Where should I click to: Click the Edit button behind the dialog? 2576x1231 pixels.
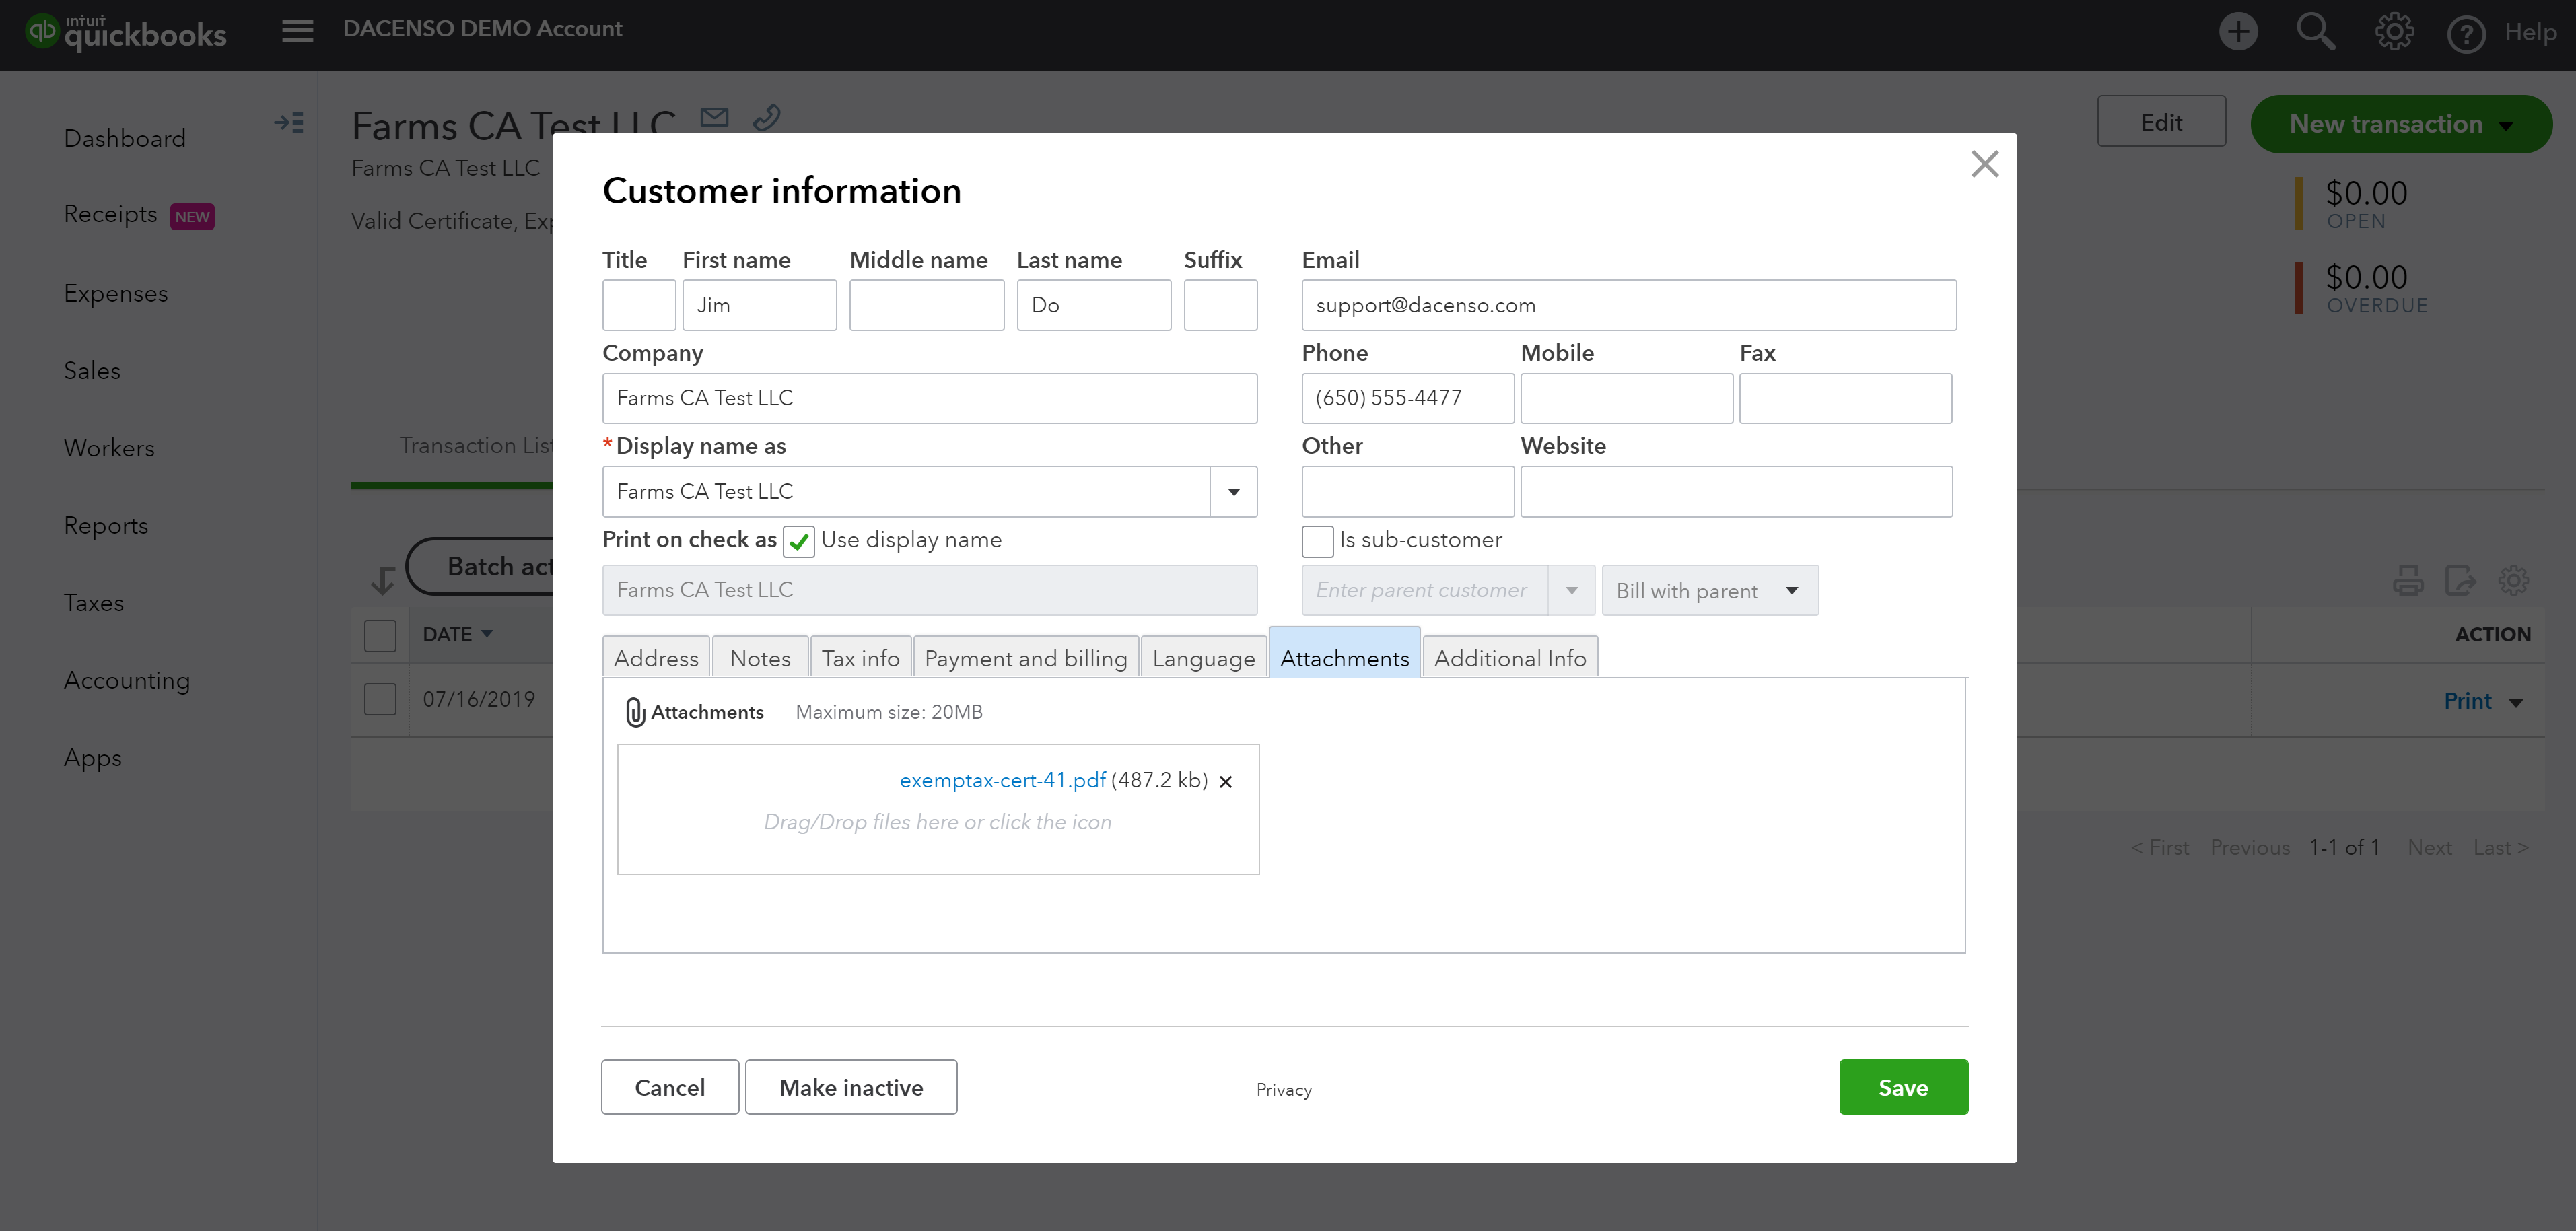2161,122
